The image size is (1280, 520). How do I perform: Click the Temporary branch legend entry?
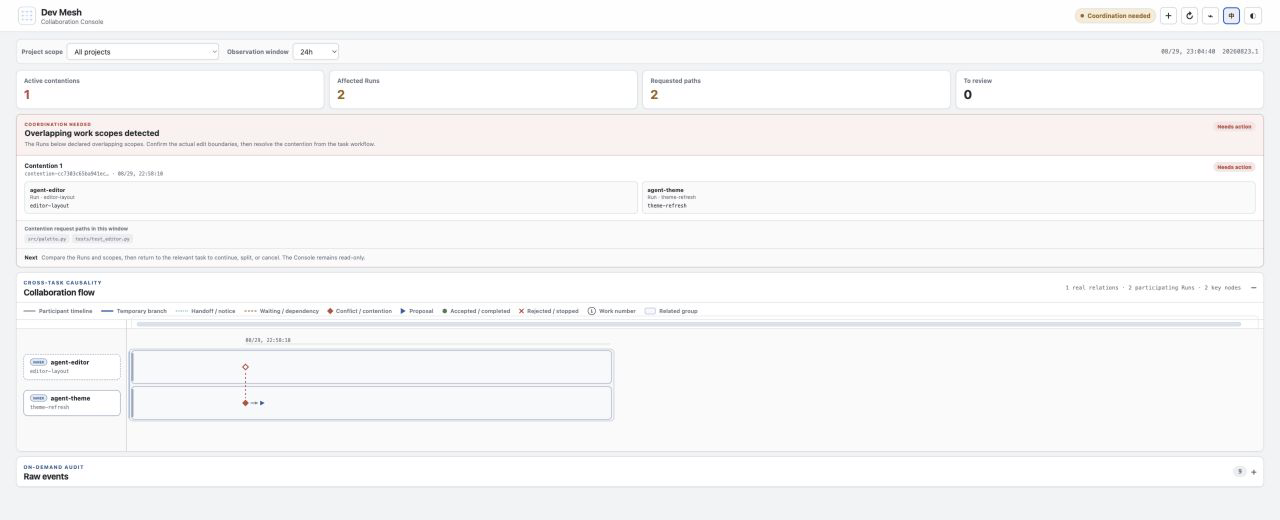pyautogui.click(x=135, y=311)
